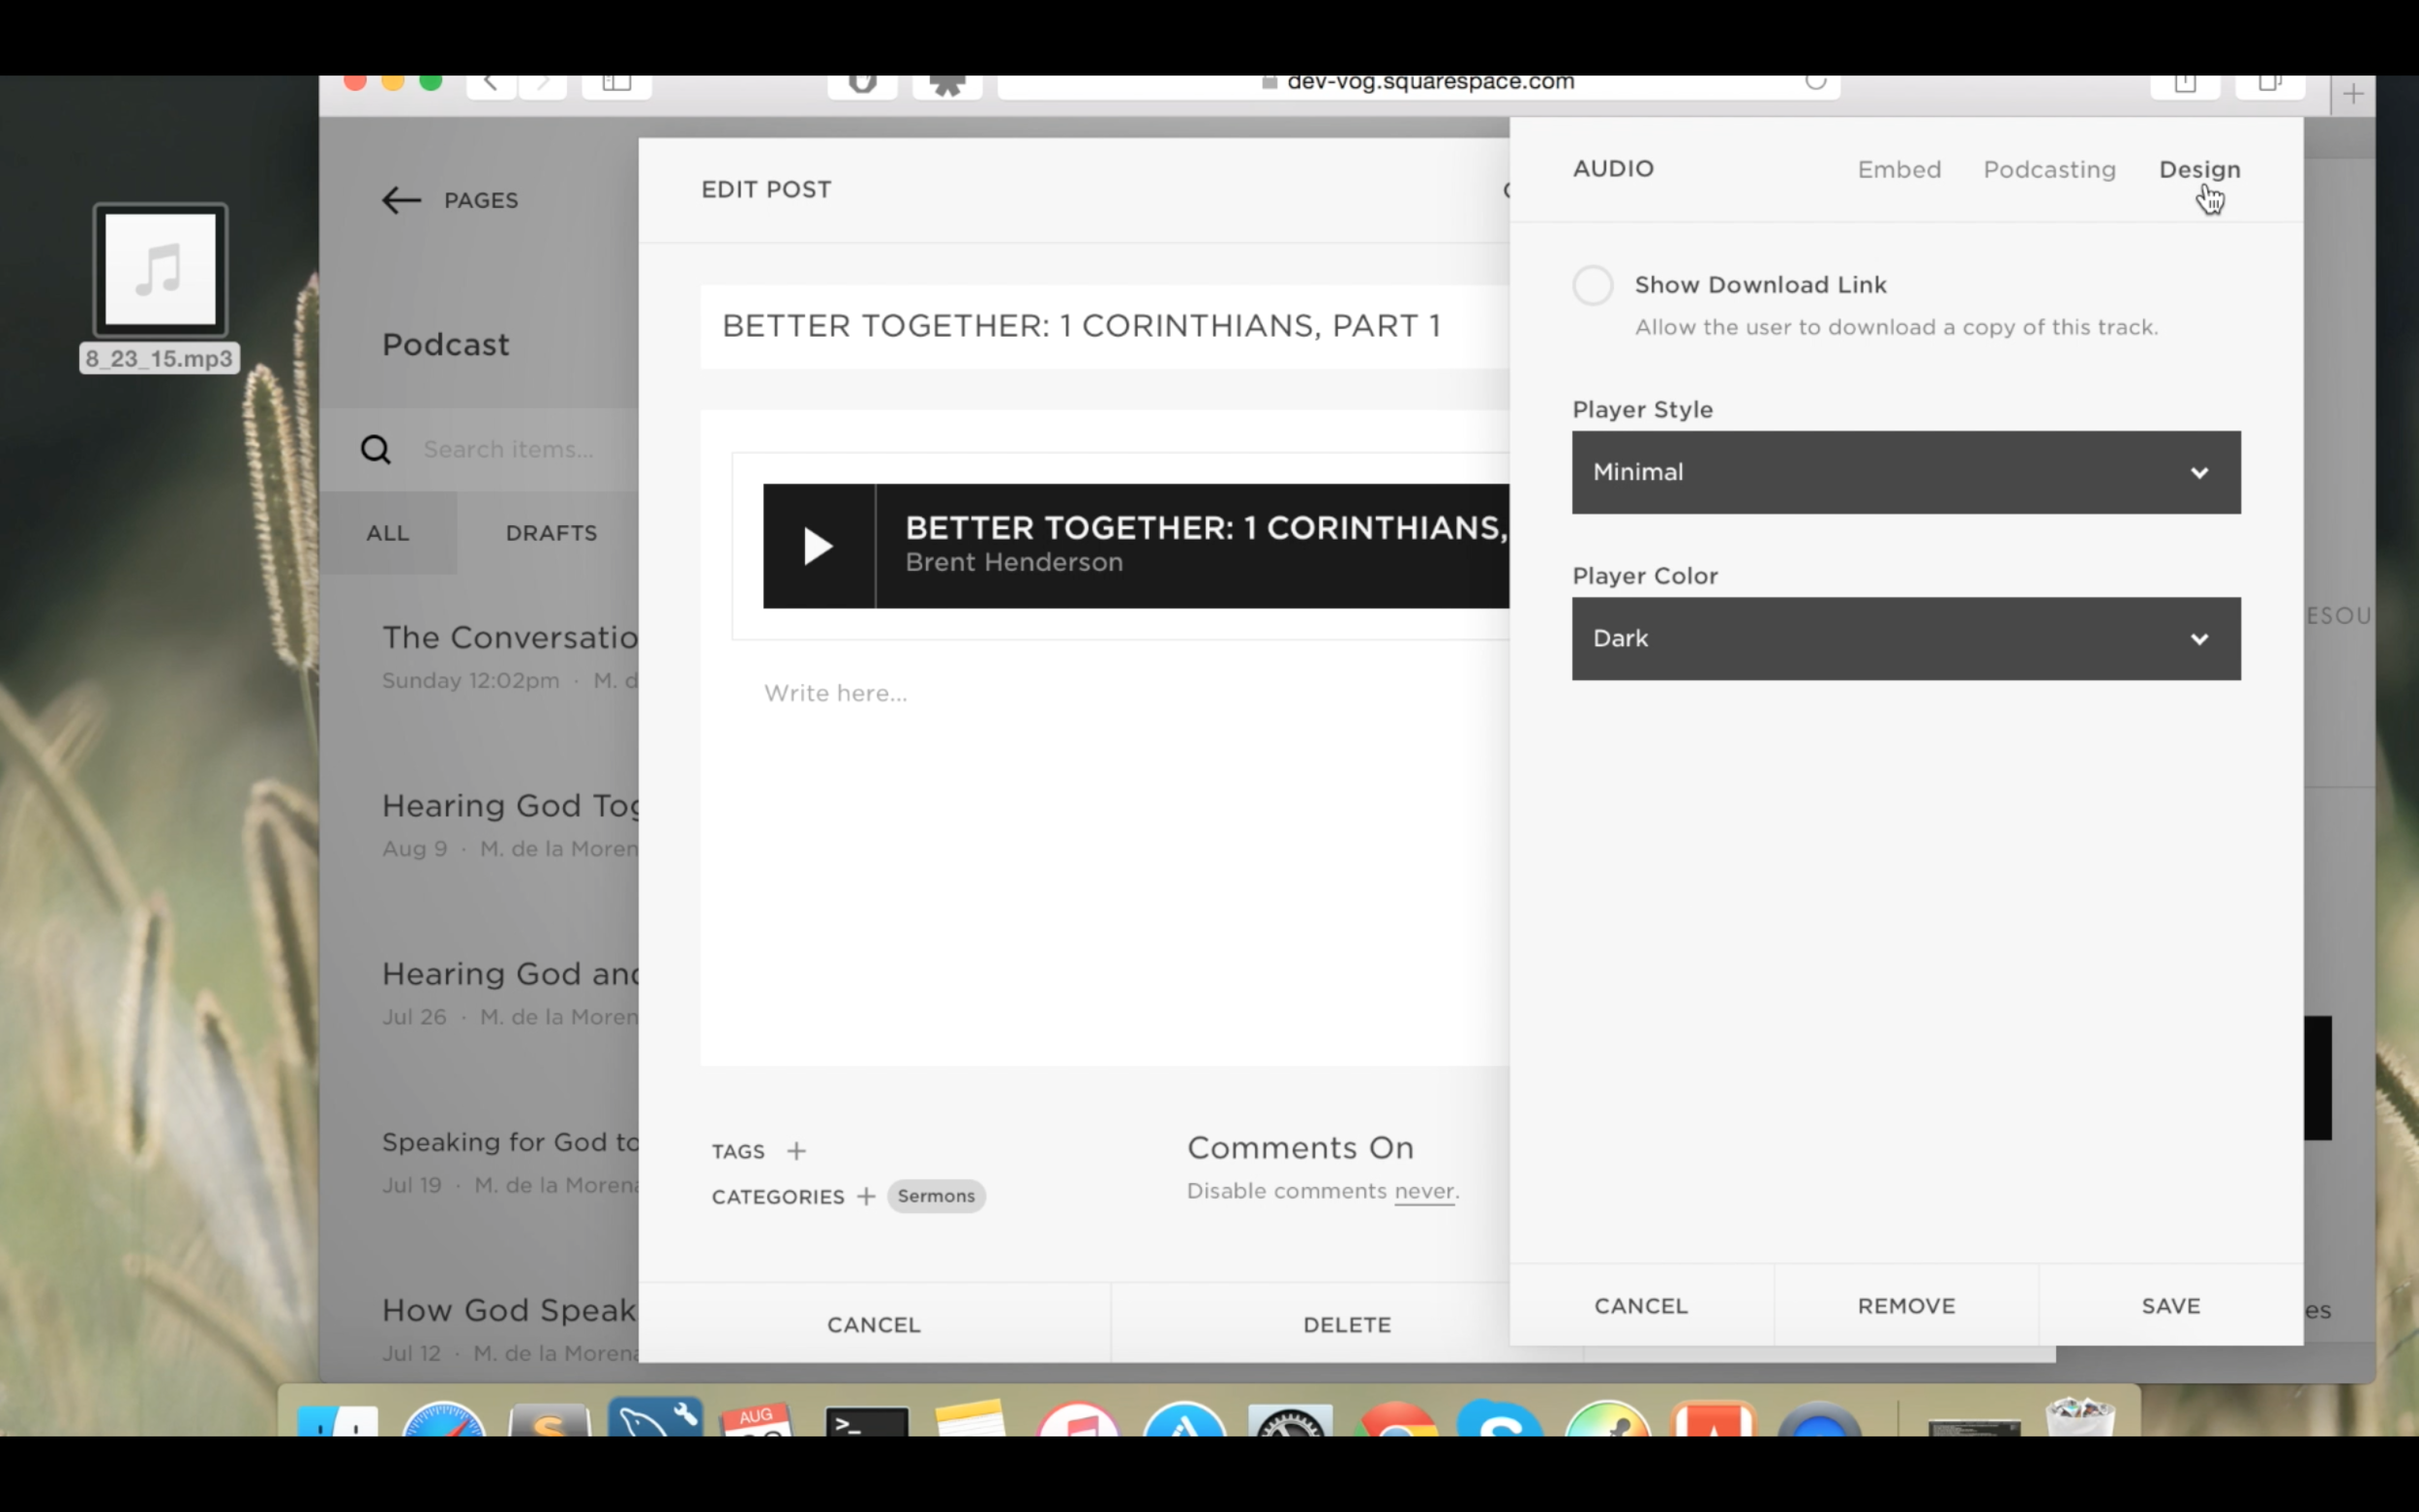The image size is (2419, 1512).
Task: Click the Sermons category tag
Action: (x=936, y=1196)
